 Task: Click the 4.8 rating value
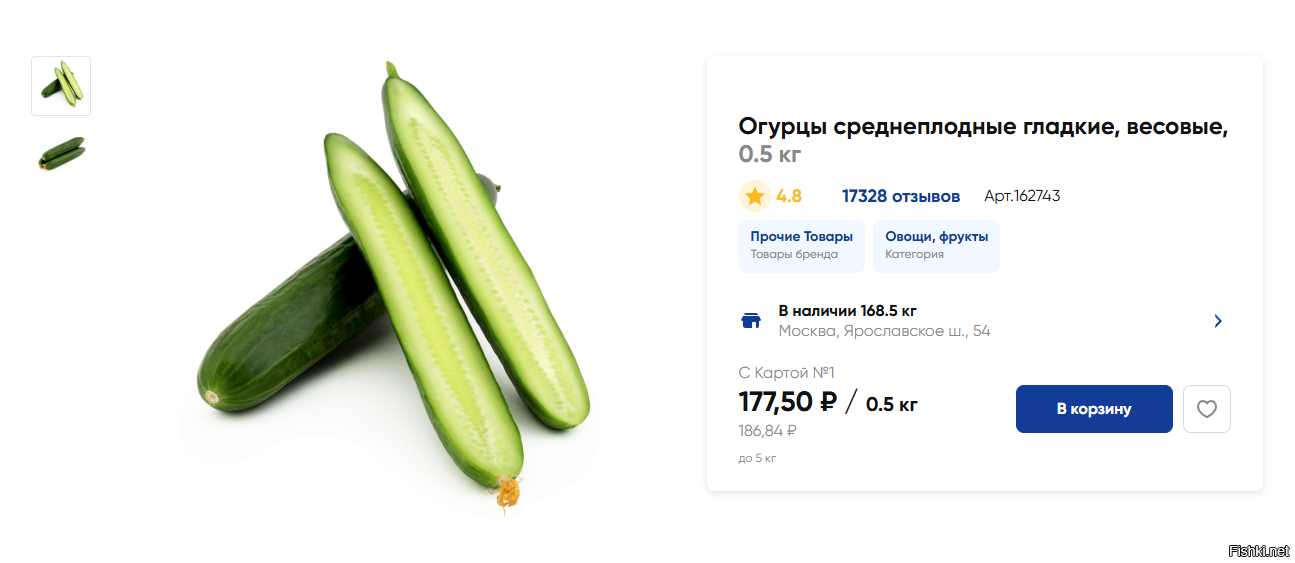[789, 196]
